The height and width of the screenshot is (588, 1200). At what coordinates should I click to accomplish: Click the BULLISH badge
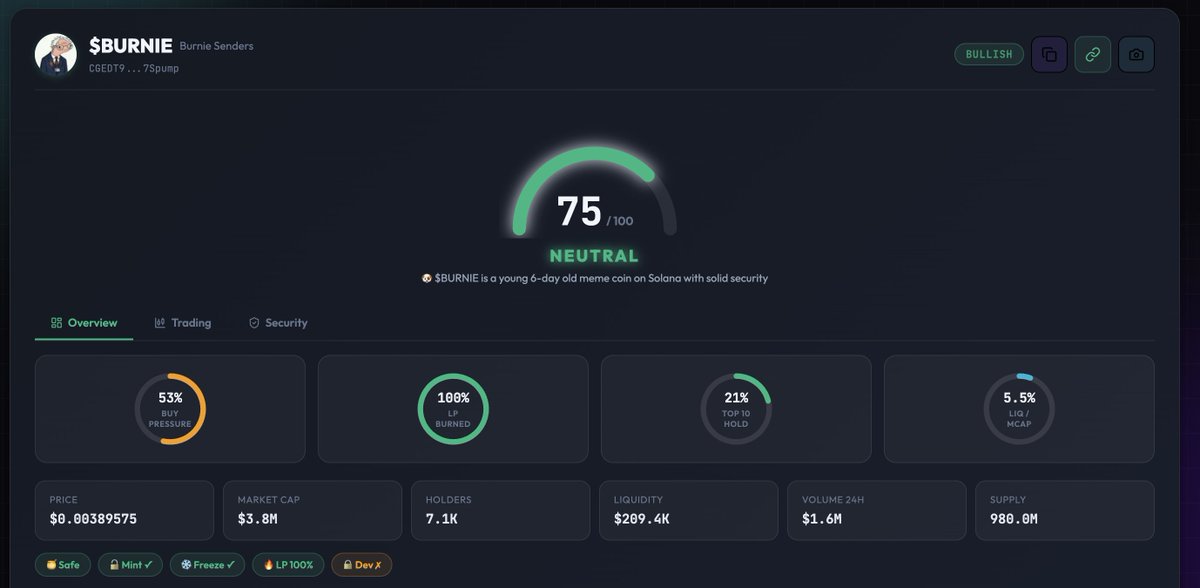(x=989, y=54)
